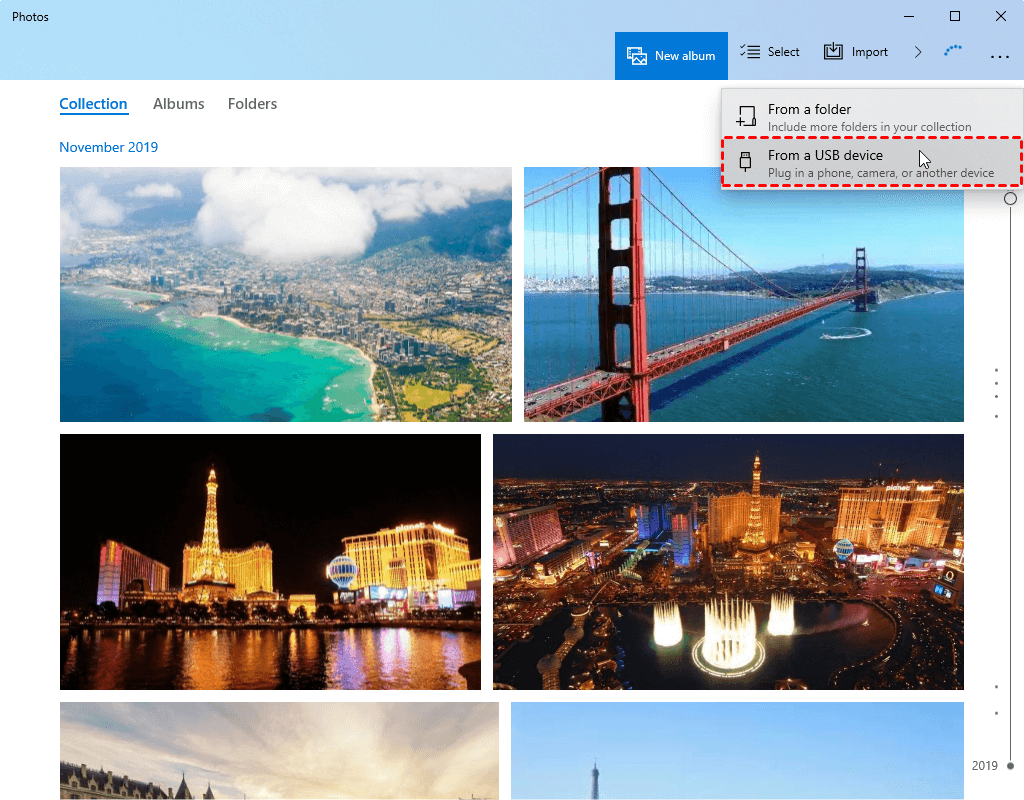Minimize the Photos window
This screenshot has height=800, width=1024.
click(x=909, y=16)
